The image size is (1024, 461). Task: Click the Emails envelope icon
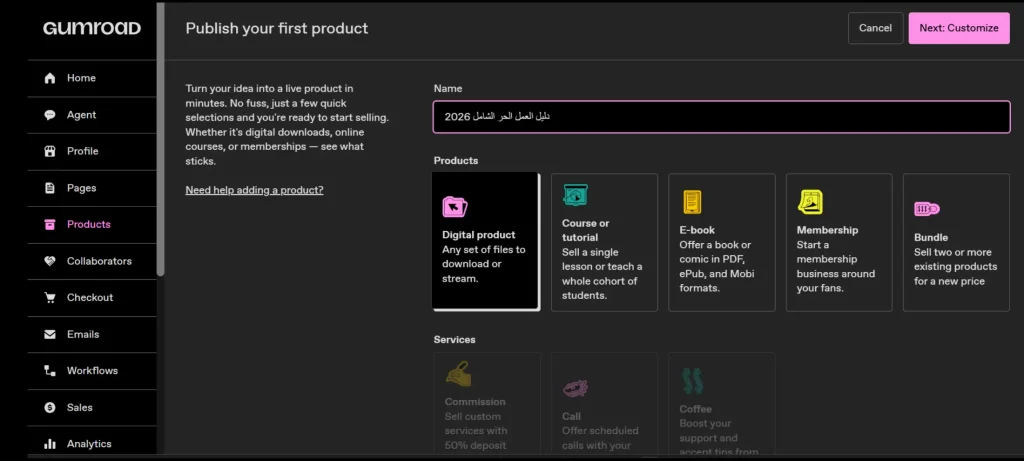pyautogui.click(x=50, y=334)
